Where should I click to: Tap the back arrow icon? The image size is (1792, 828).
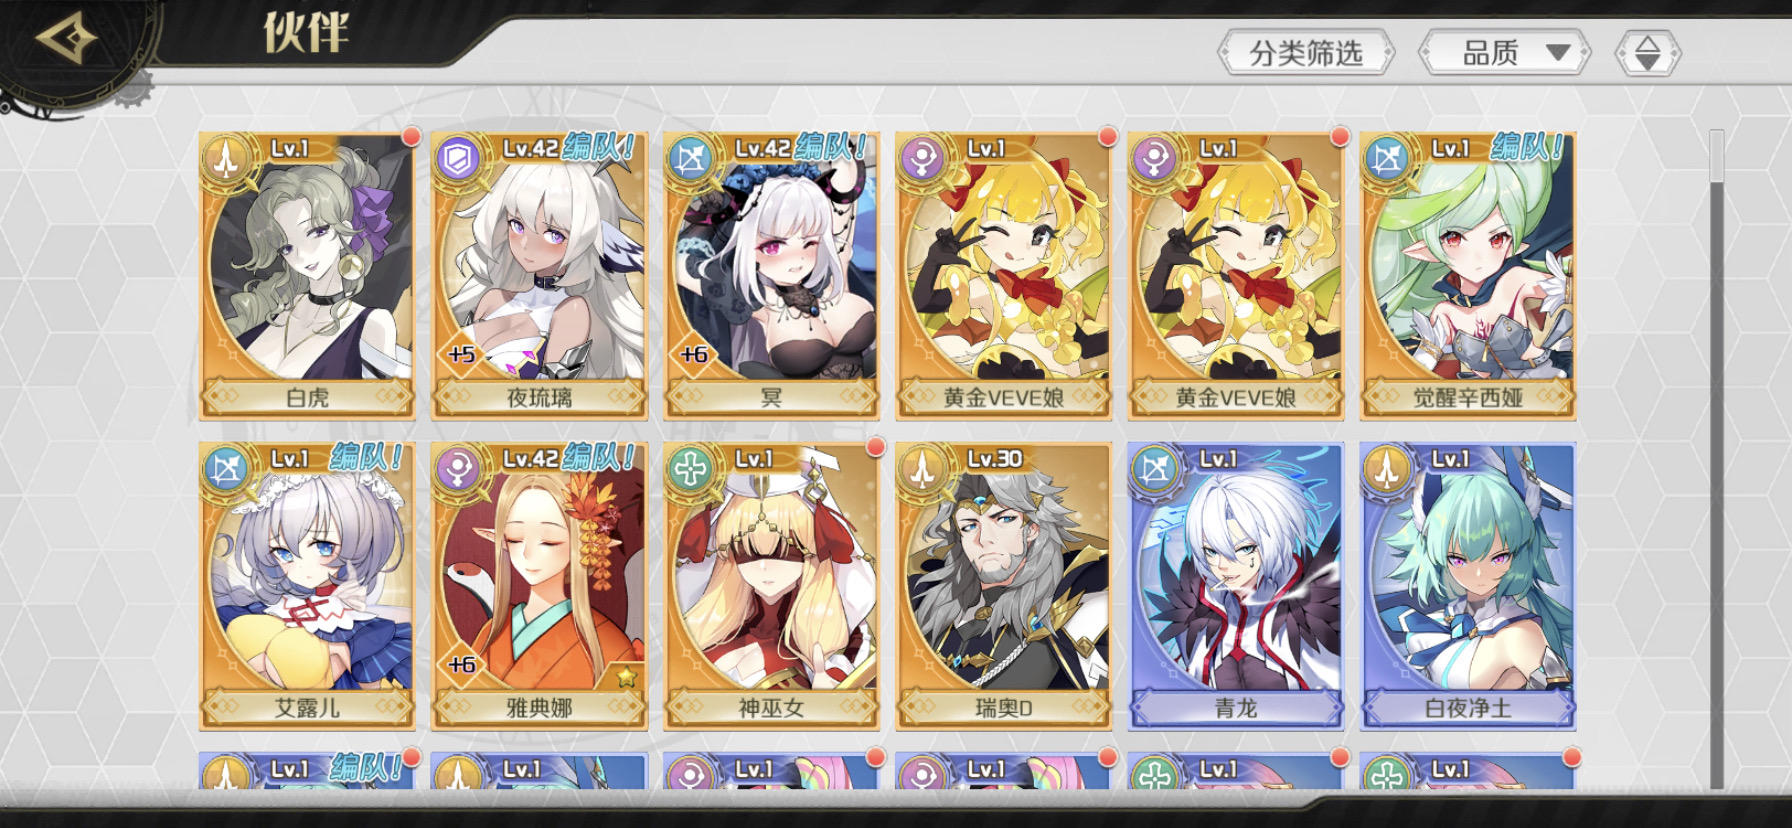point(66,39)
